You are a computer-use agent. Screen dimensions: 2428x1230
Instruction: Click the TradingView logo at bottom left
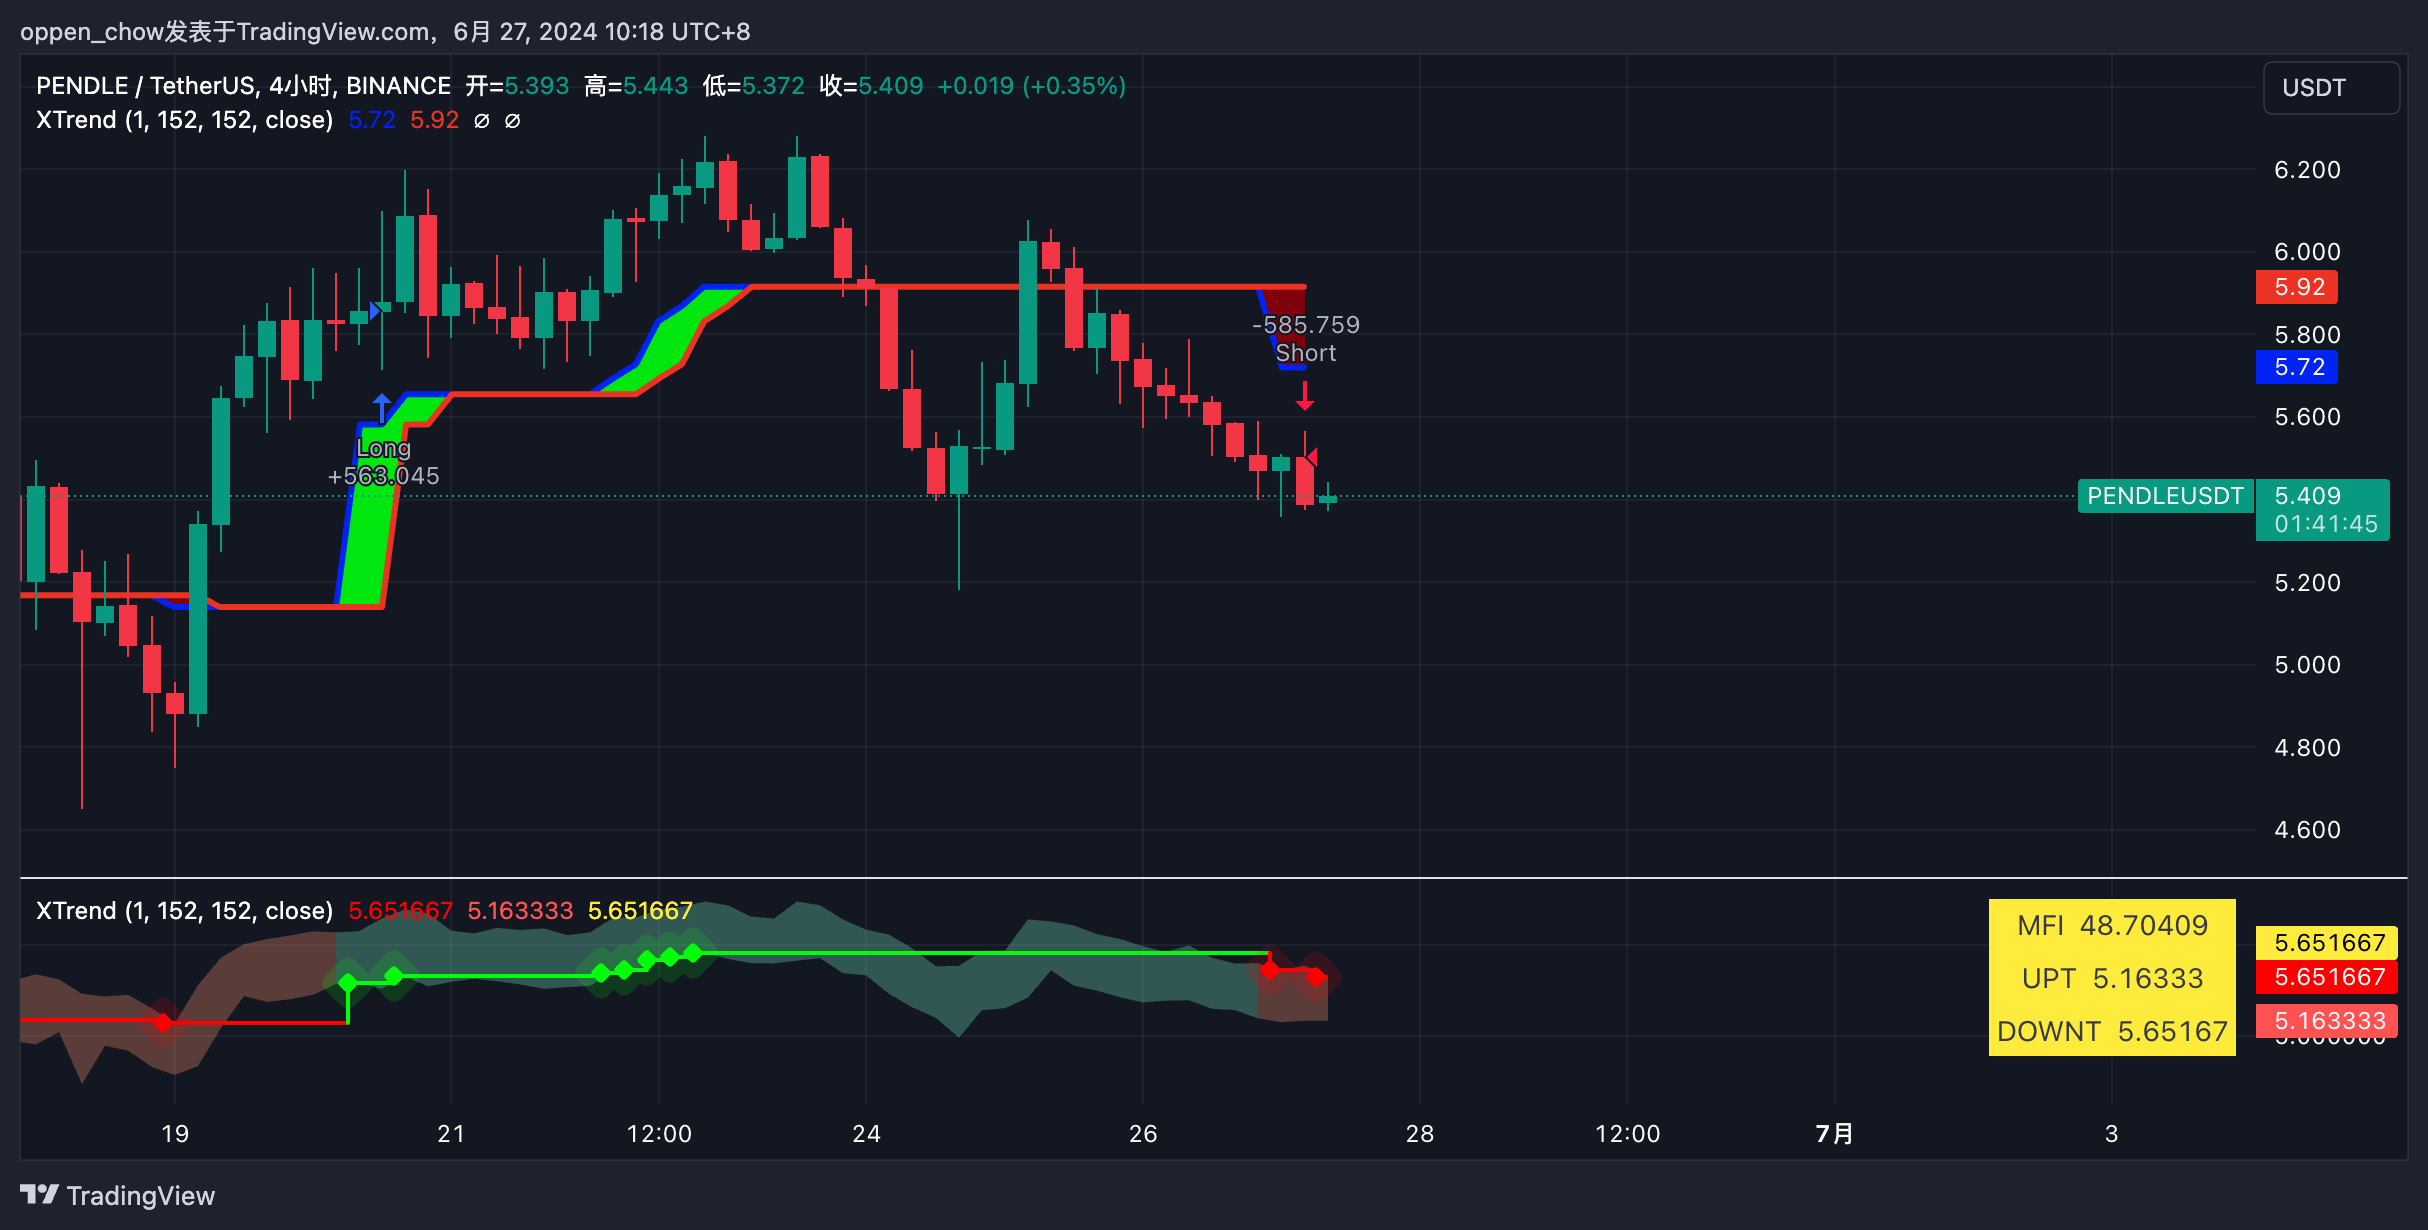(x=117, y=1195)
